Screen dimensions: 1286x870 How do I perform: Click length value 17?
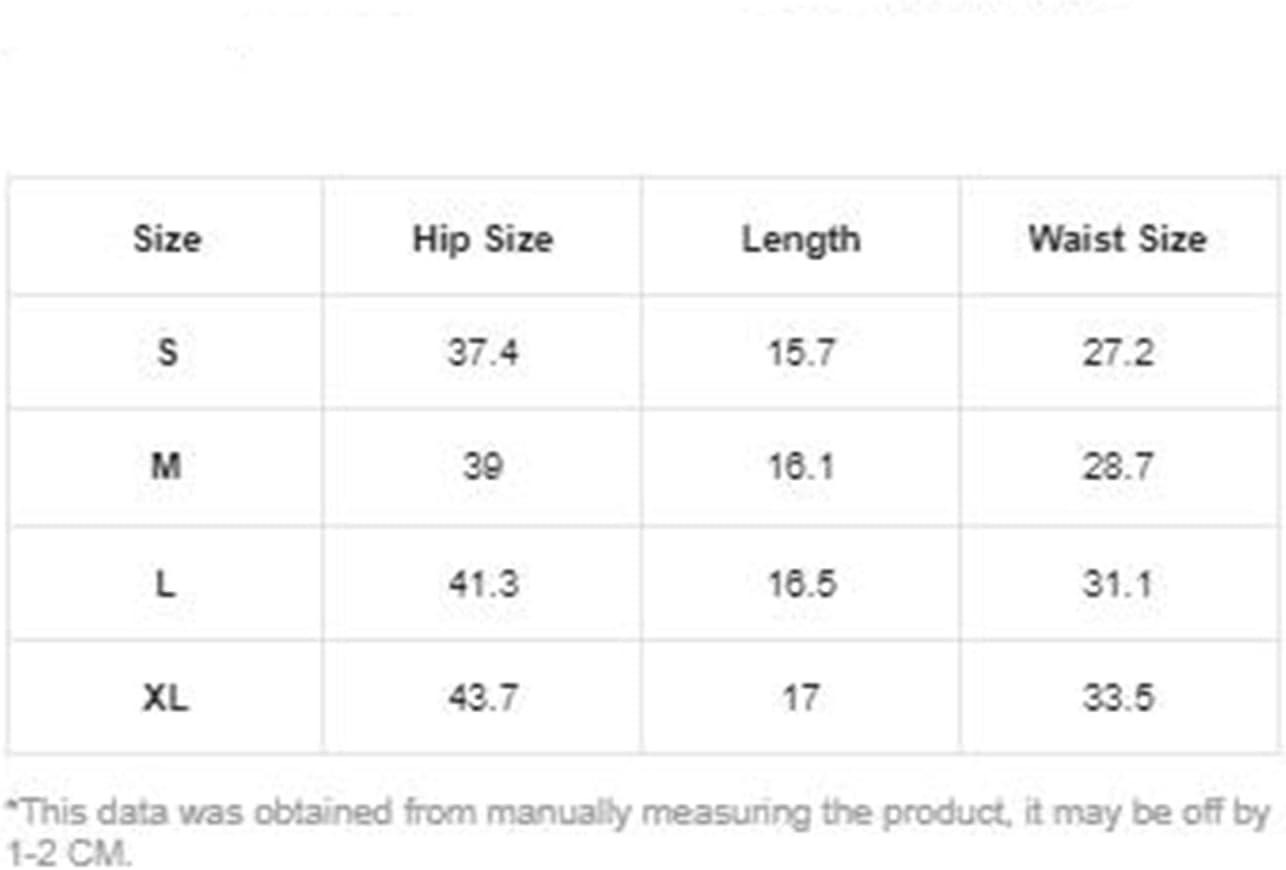(800, 697)
